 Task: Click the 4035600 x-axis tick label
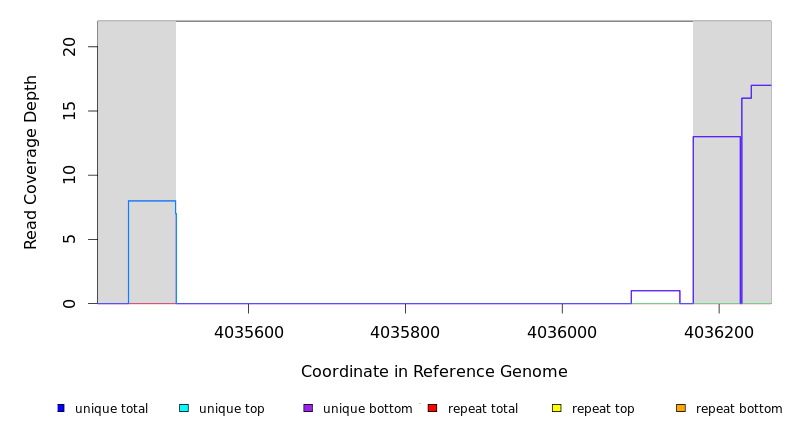tap(248, 331)
